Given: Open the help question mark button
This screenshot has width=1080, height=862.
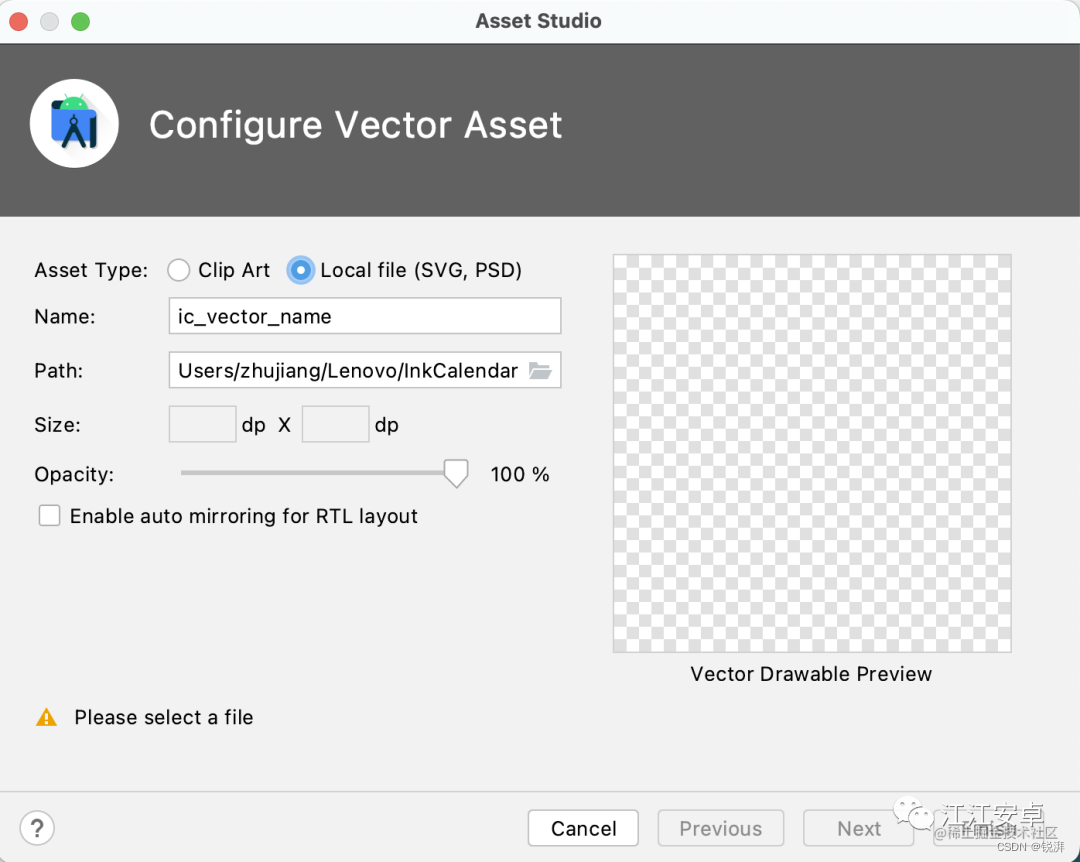Looking at the screenshot, I should click(x=37, y=828).
